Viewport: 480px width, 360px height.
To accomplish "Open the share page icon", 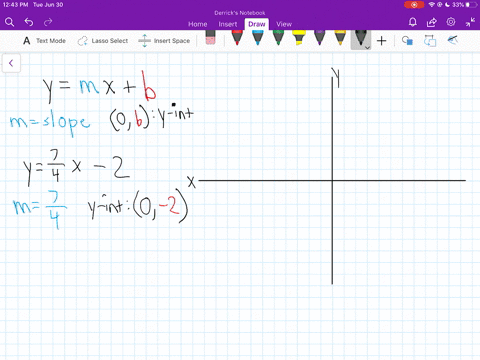I will [432, 22].
